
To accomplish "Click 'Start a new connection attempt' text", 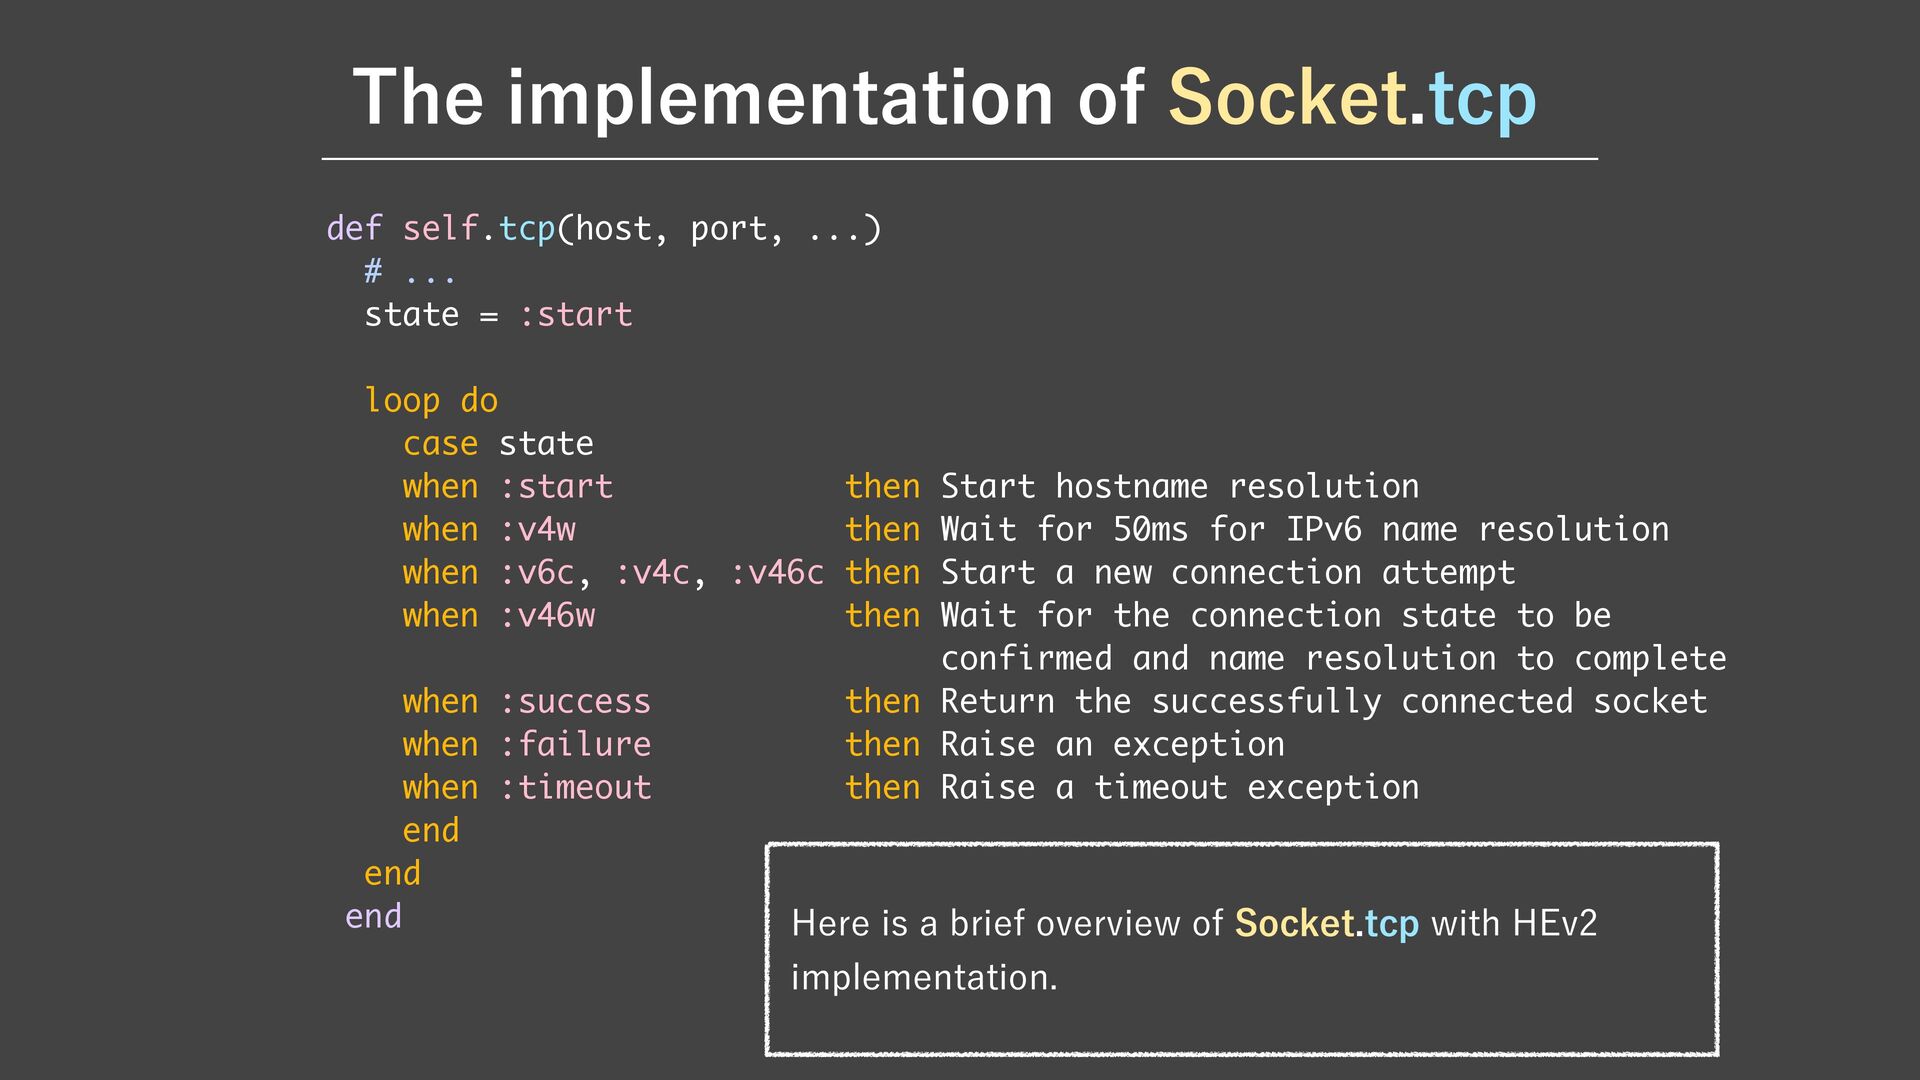I will click(1228, 573).
